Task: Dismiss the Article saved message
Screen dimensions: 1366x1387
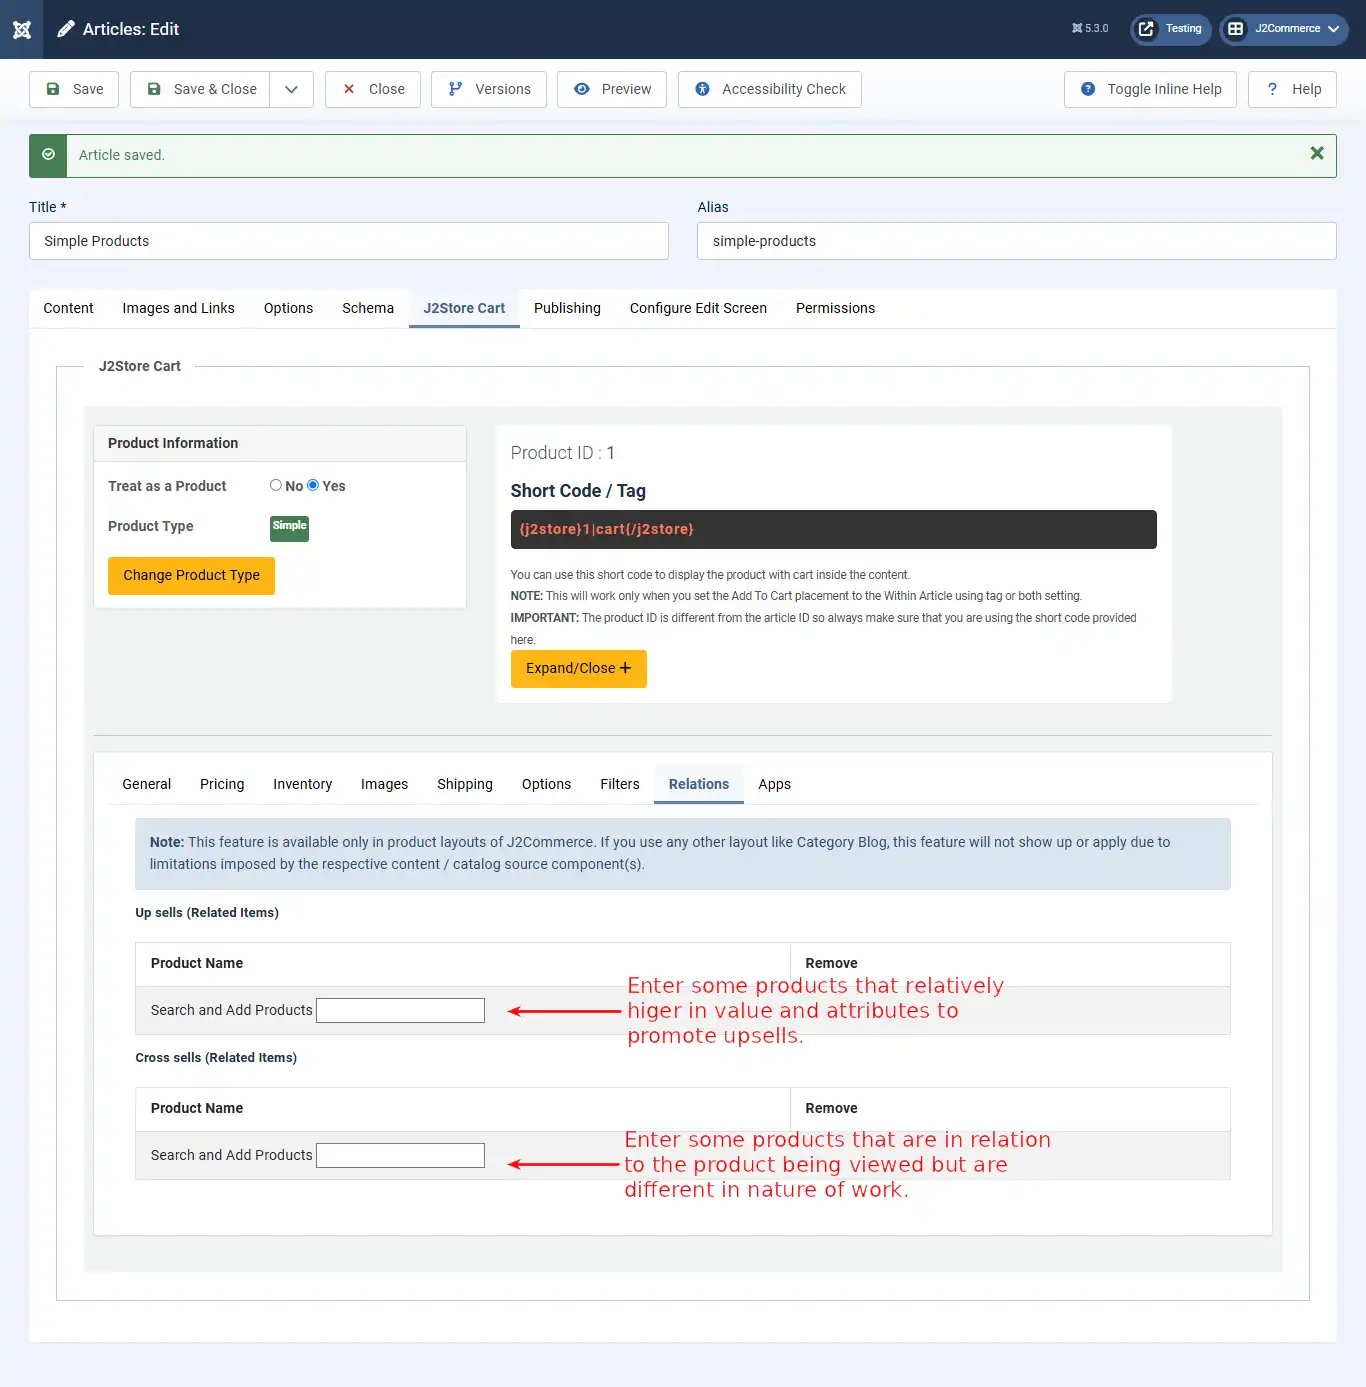Action: (x=1317, y=153)
